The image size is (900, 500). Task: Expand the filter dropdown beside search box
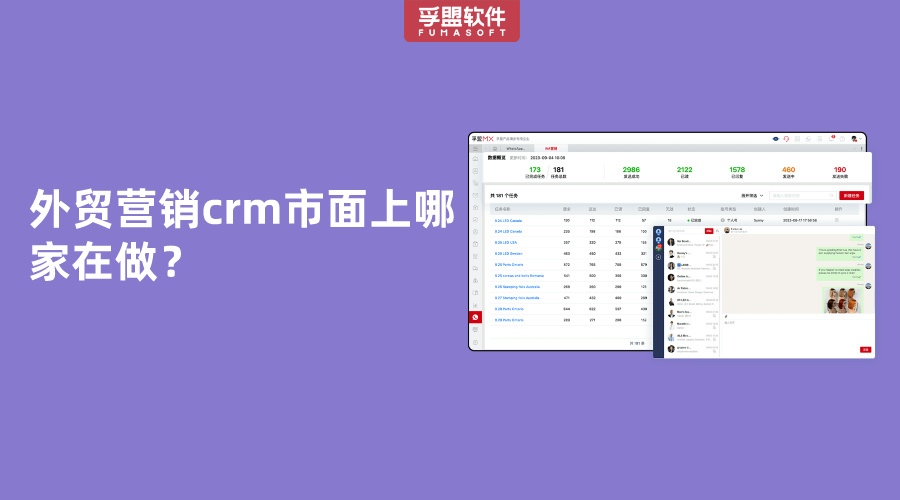[x=752, y=196]
